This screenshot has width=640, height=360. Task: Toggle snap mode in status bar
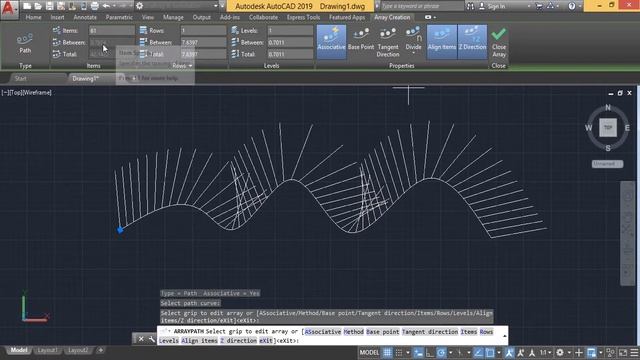[x=399, y=352]
